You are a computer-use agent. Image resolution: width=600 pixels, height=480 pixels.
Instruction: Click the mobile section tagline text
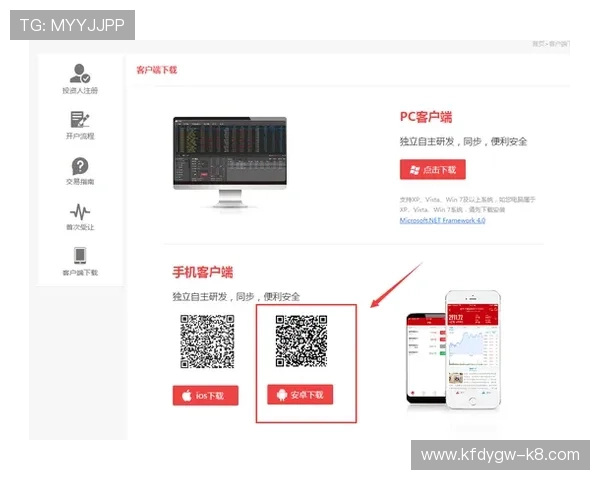coord(236,297)
